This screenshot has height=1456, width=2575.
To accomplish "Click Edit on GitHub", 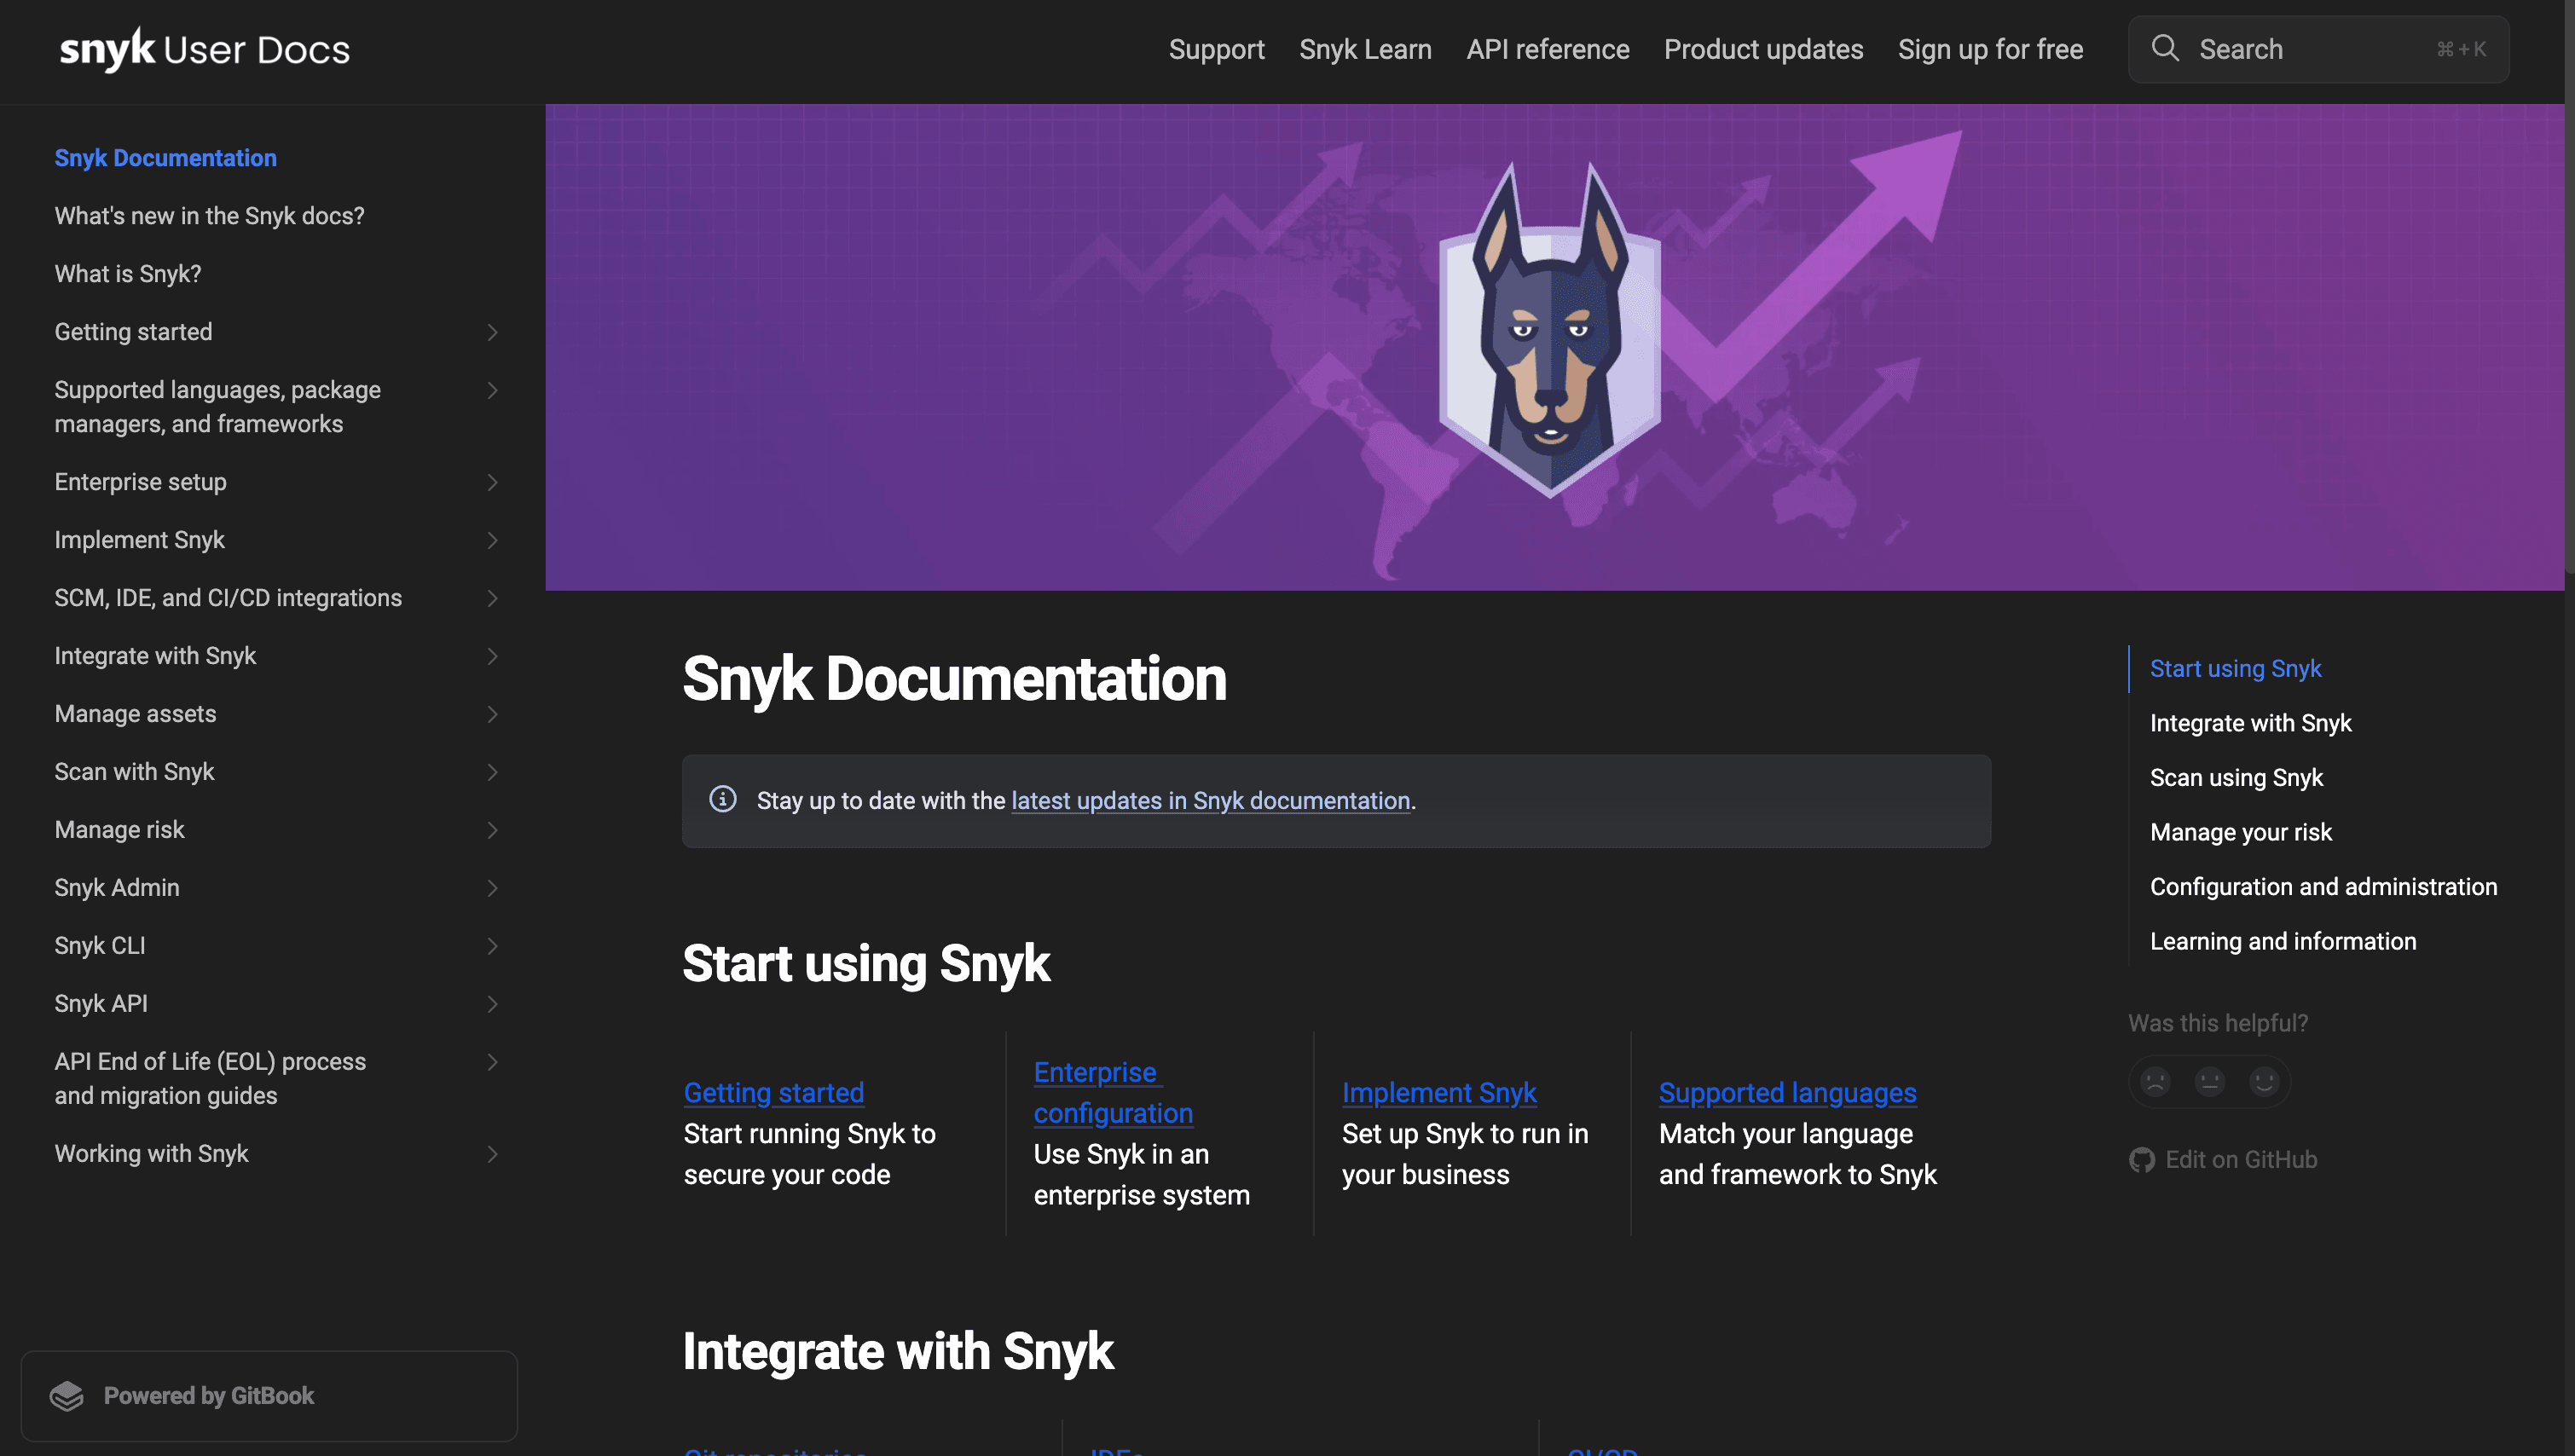I will coord(2223,1160).
